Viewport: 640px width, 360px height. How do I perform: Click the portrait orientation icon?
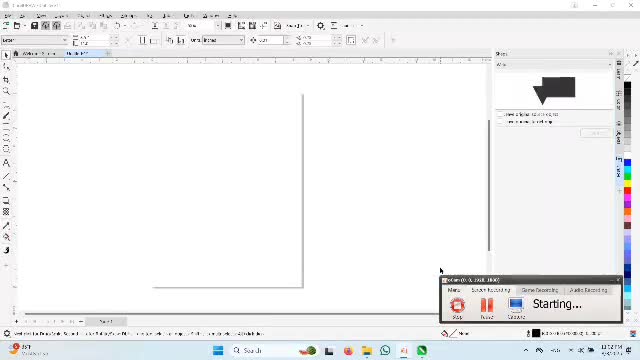(142, 40)
